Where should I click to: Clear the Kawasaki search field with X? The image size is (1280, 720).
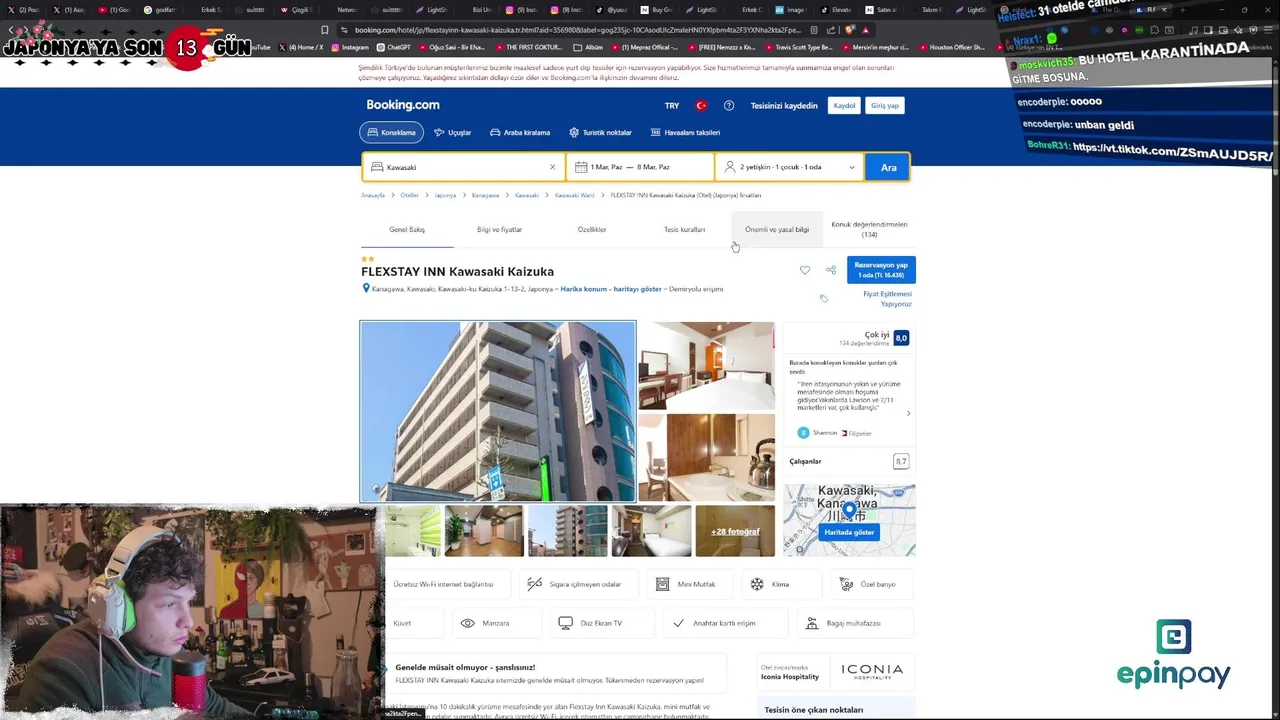(552, 167)
